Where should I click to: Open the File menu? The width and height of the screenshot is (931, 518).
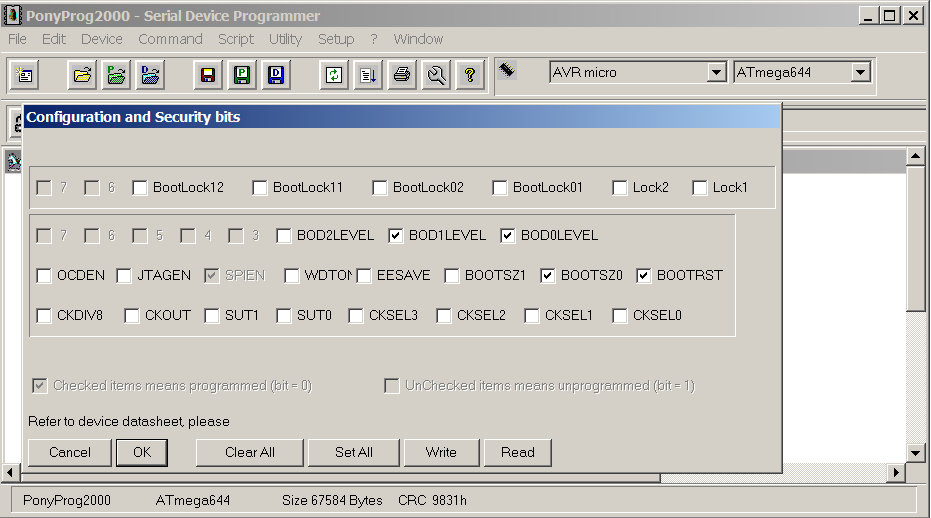(x=17, y=39)
